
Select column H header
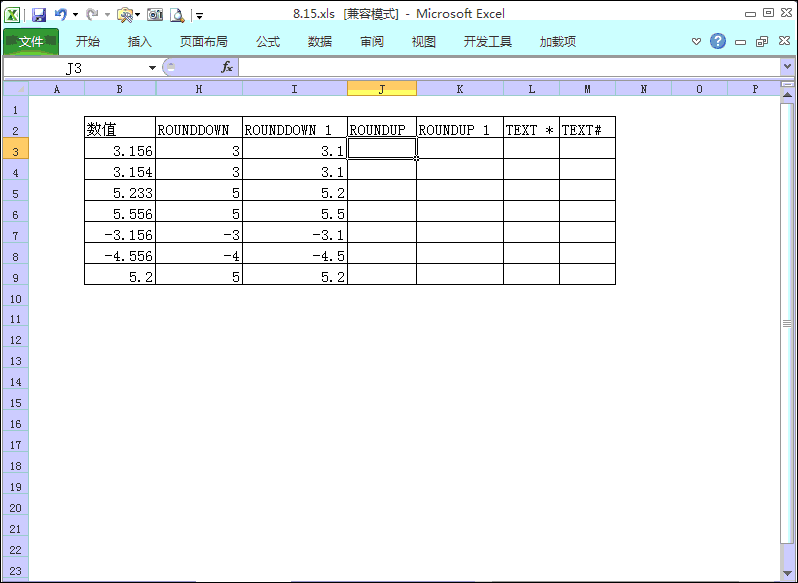click(x=199, y=89)
